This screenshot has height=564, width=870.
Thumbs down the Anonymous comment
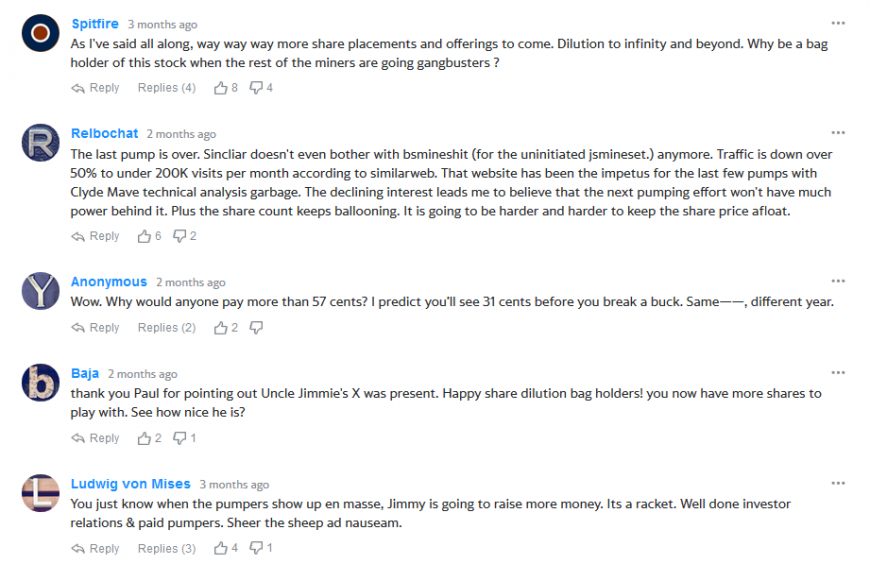tap(256, 327)
